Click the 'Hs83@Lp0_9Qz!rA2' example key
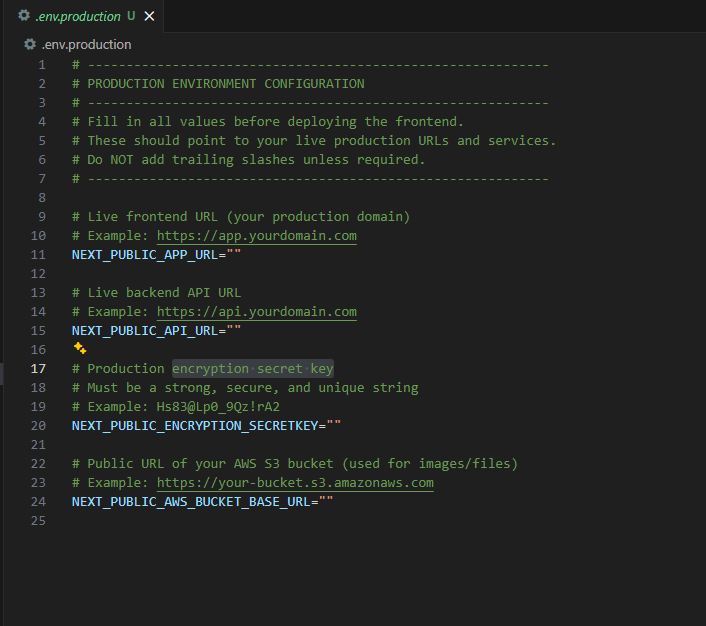Viewport: 706px width, 626px height. click(218, 407)
